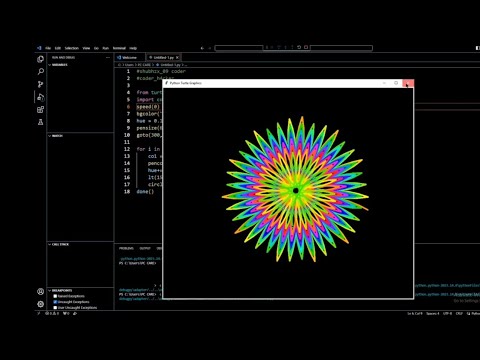
Task: Open the File menu
Action: [48, 48]
